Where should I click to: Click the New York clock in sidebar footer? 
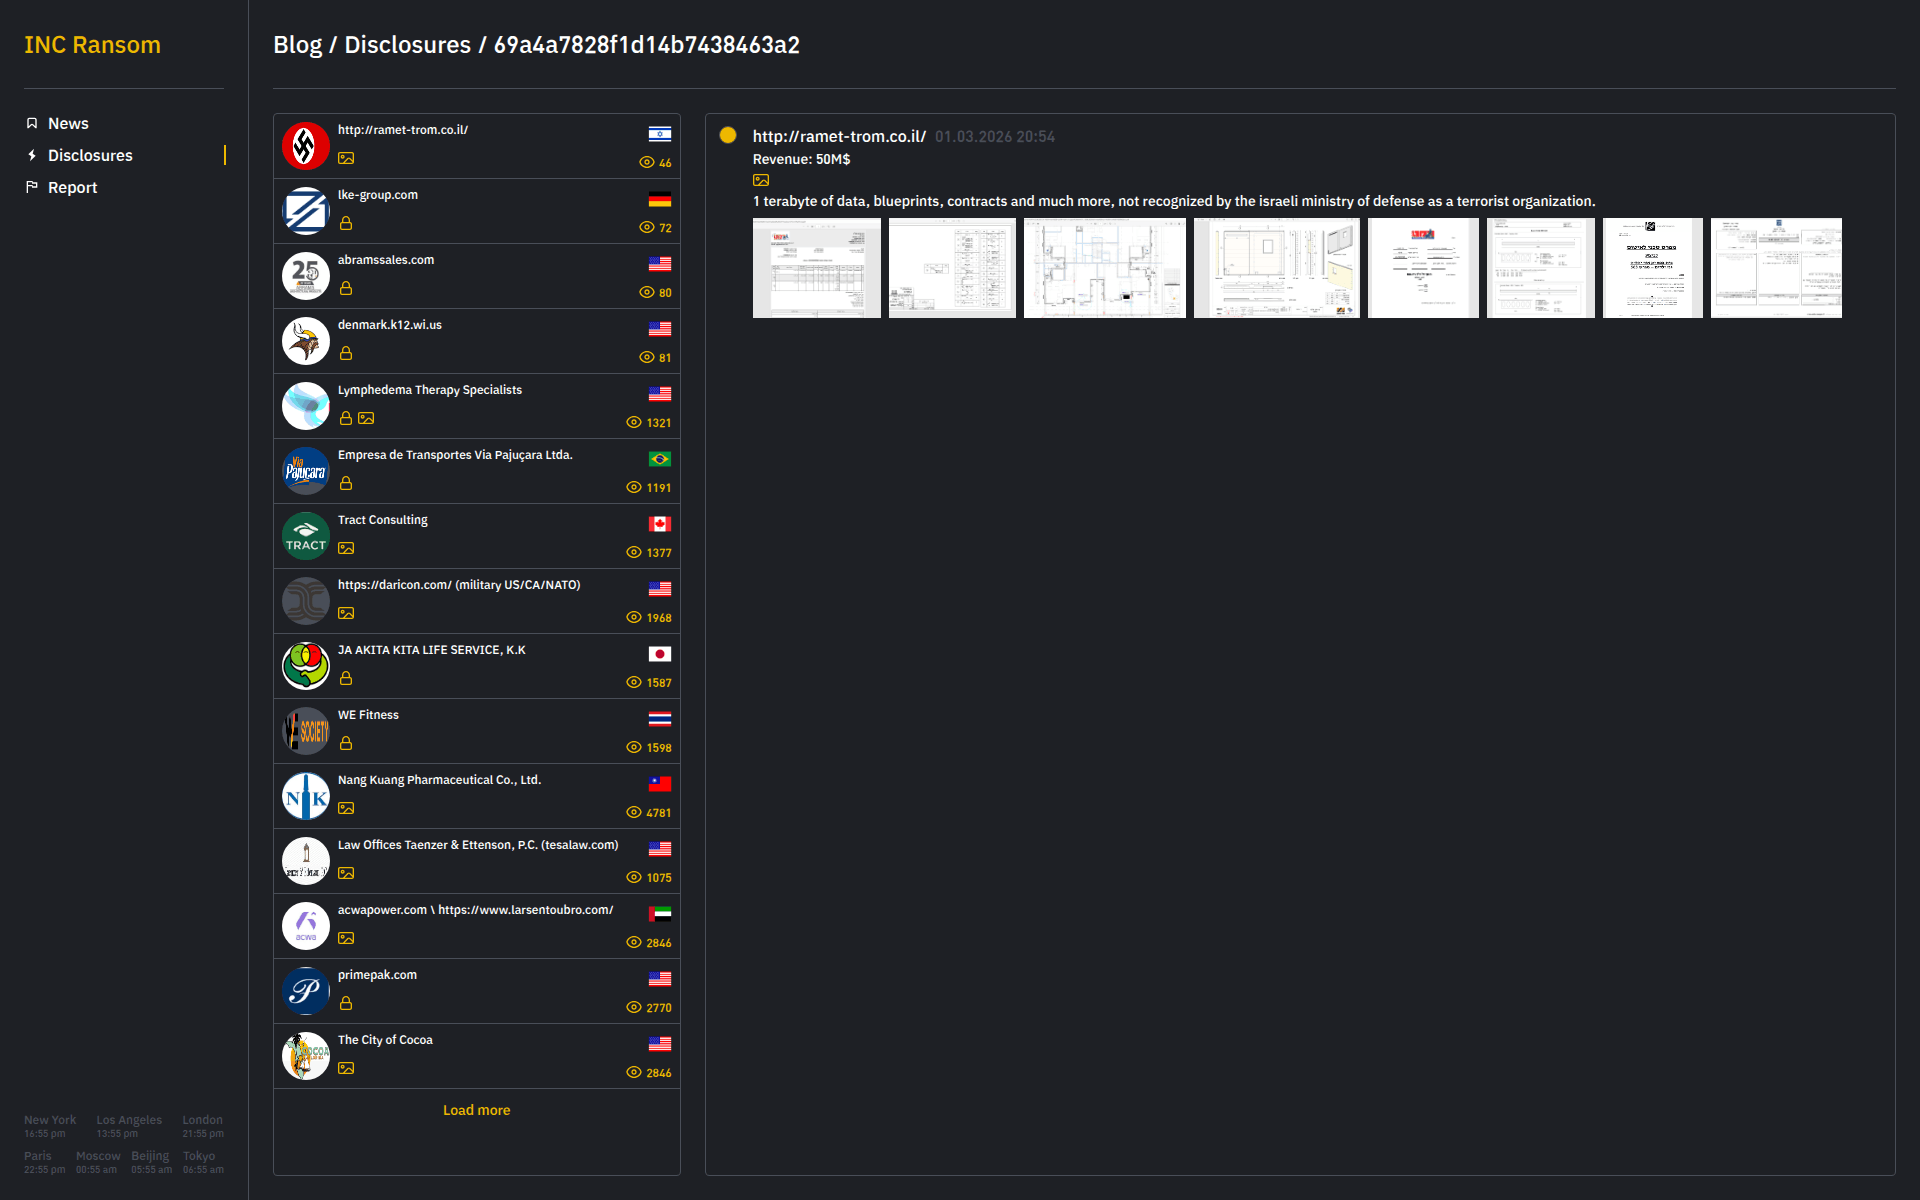point(50,1126)
